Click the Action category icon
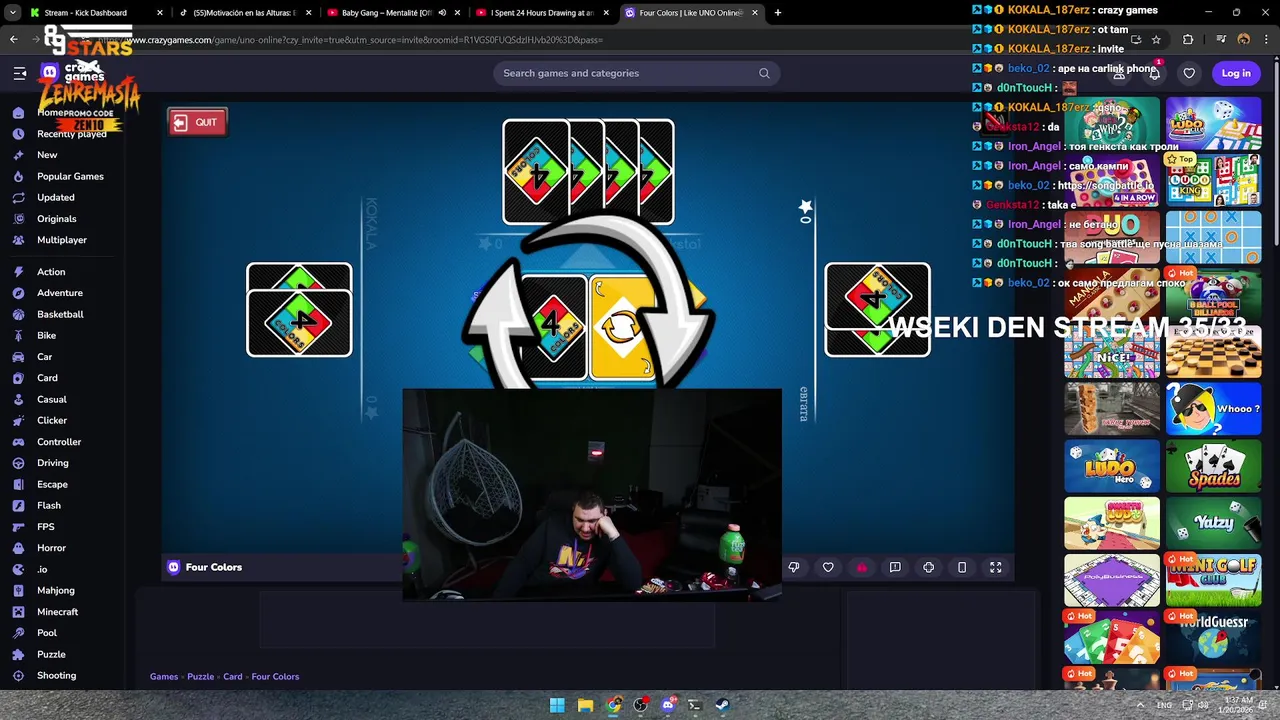This screenshot has width=1280, height=720. 18,272
